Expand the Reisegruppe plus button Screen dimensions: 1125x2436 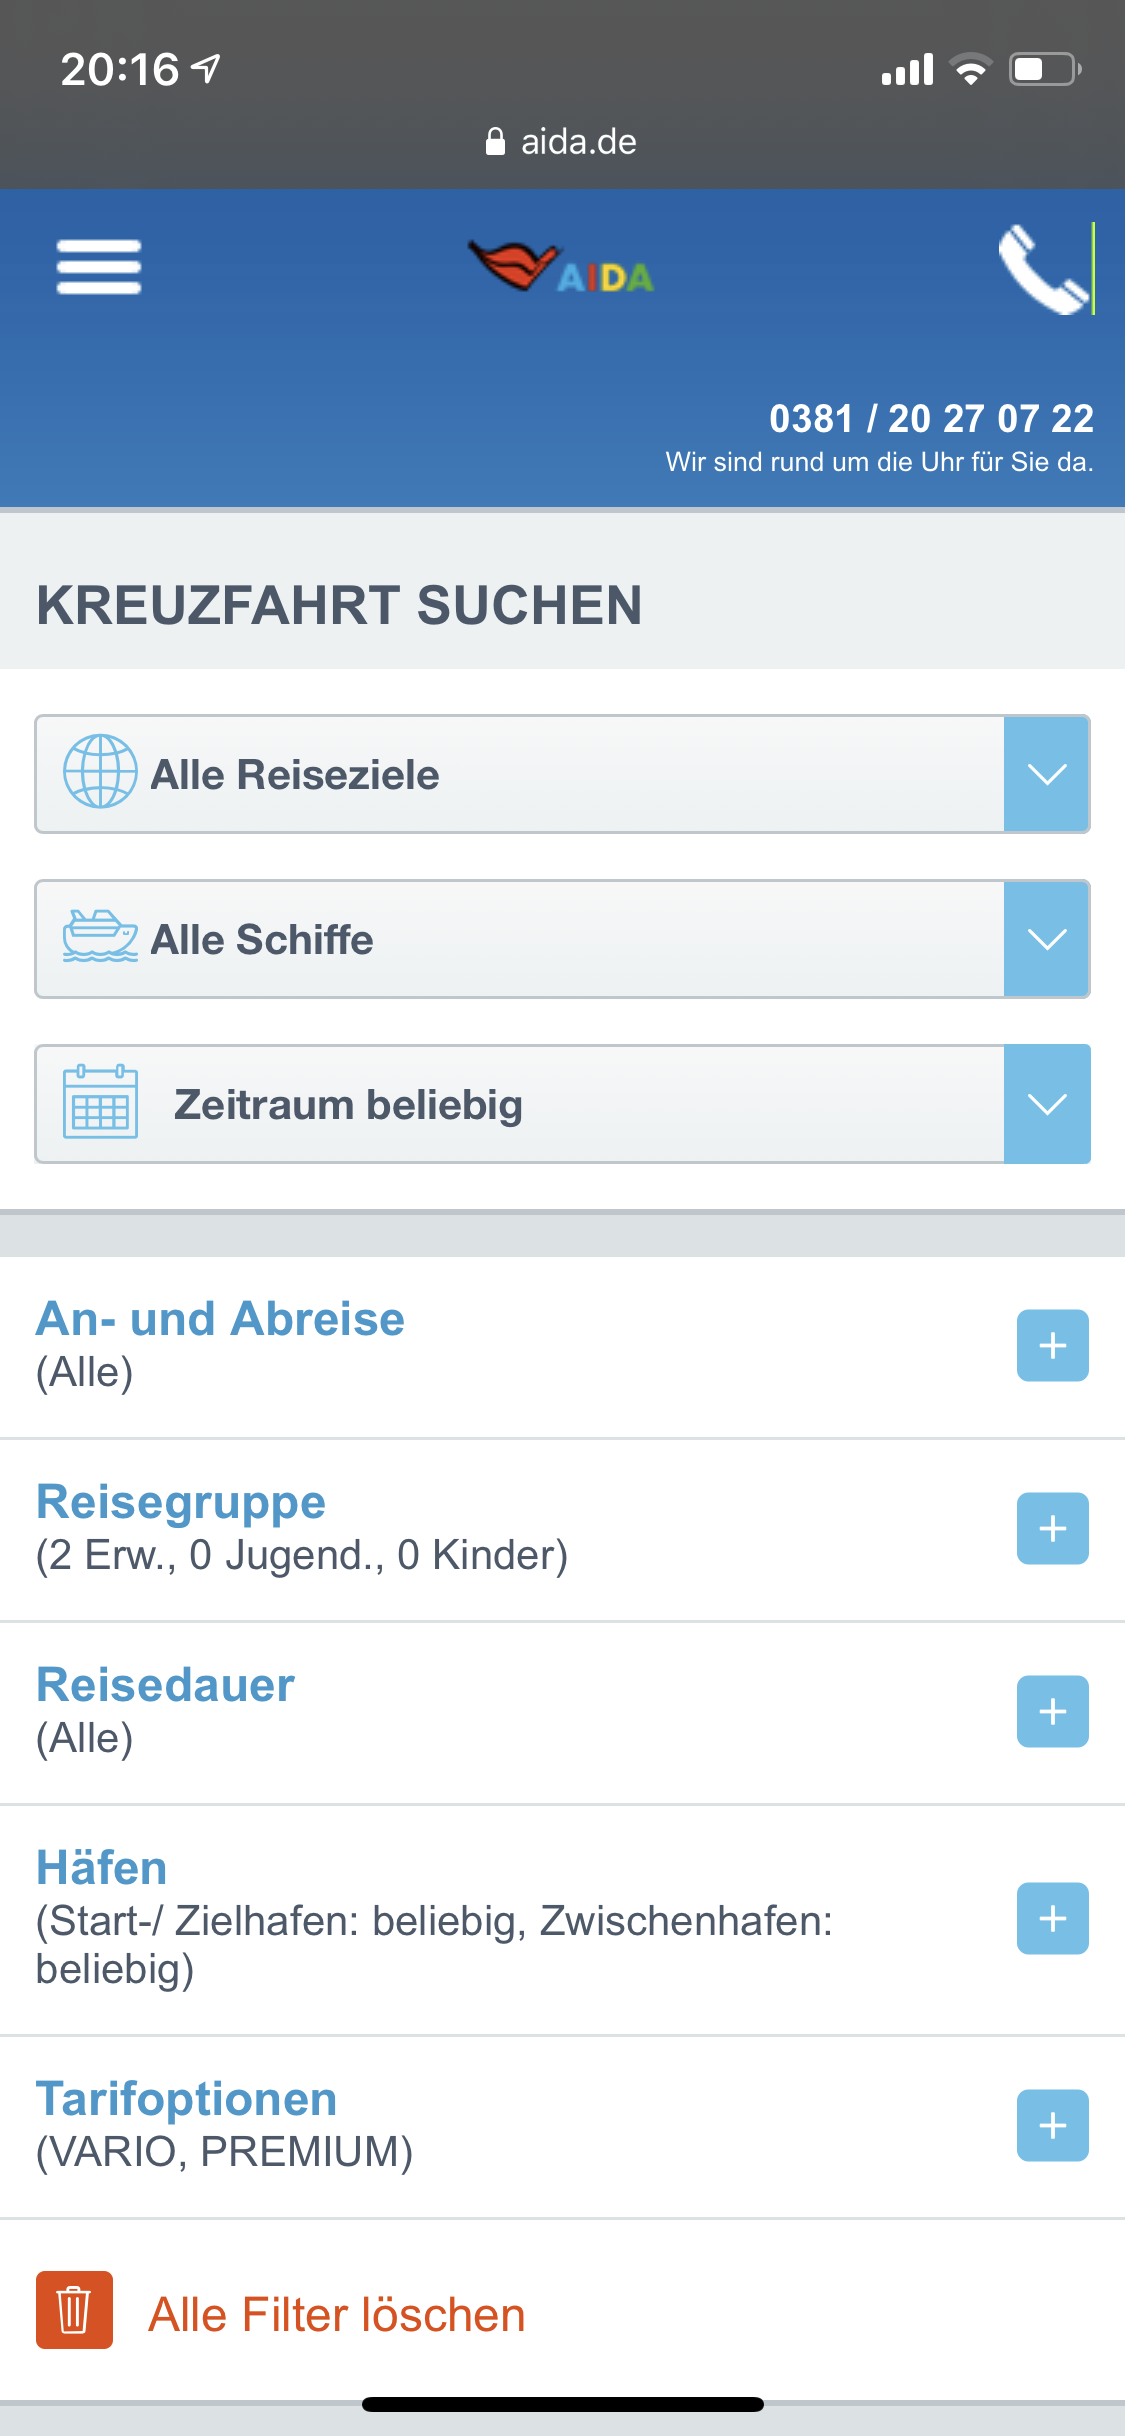point(1052,1528)
